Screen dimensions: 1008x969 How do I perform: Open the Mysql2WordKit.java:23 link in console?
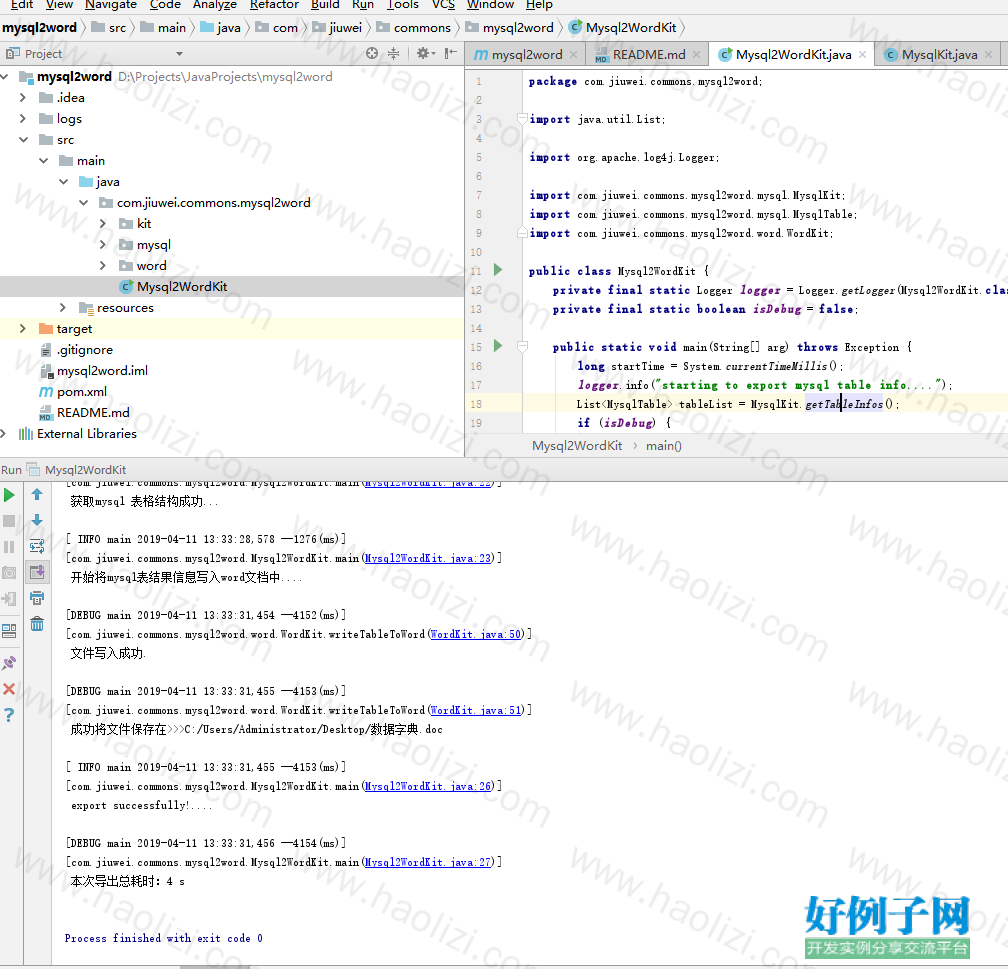point(428,558)
